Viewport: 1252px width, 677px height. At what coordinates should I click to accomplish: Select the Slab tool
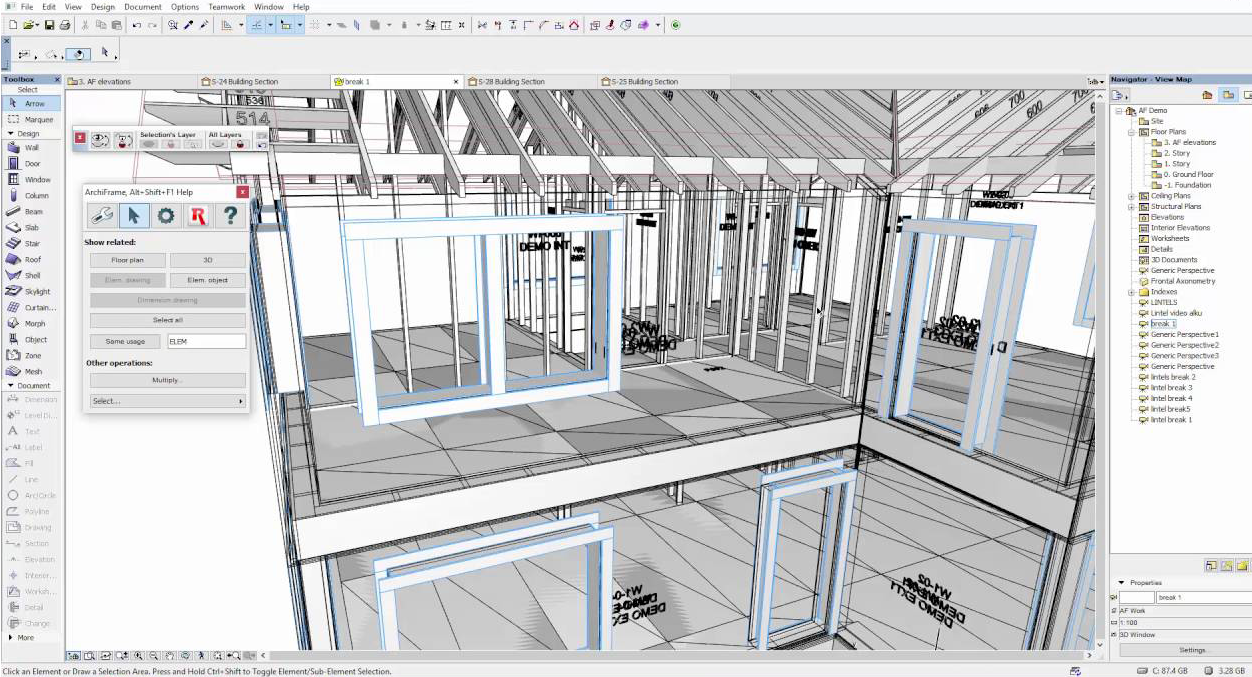31,227
